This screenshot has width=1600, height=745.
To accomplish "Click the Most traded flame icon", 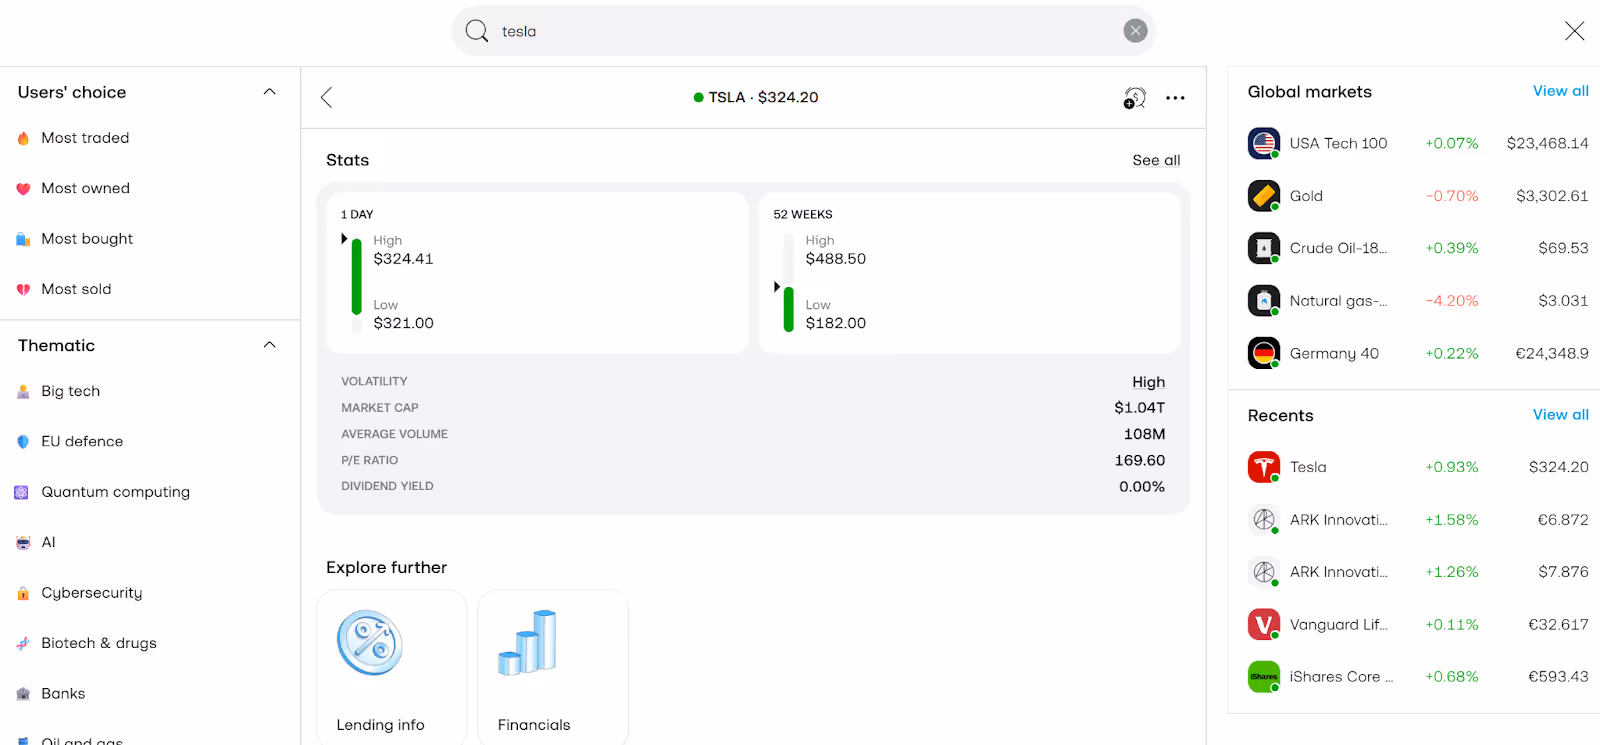I will 23,138.
